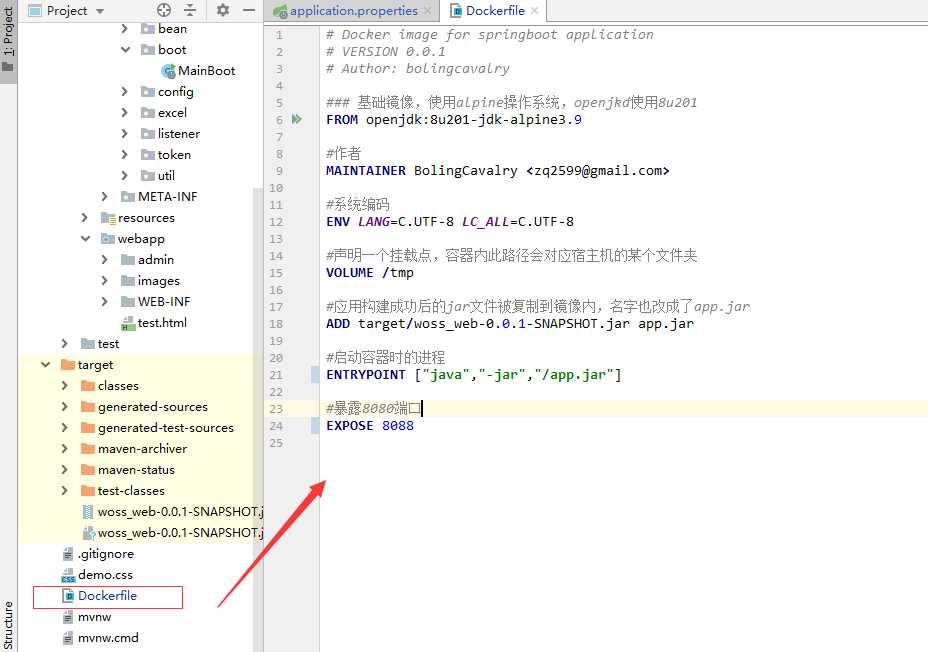Viewport: 928px width, 652px height.
Task: Click the Dockerfile tab icon
Action: tap(456, 11)
